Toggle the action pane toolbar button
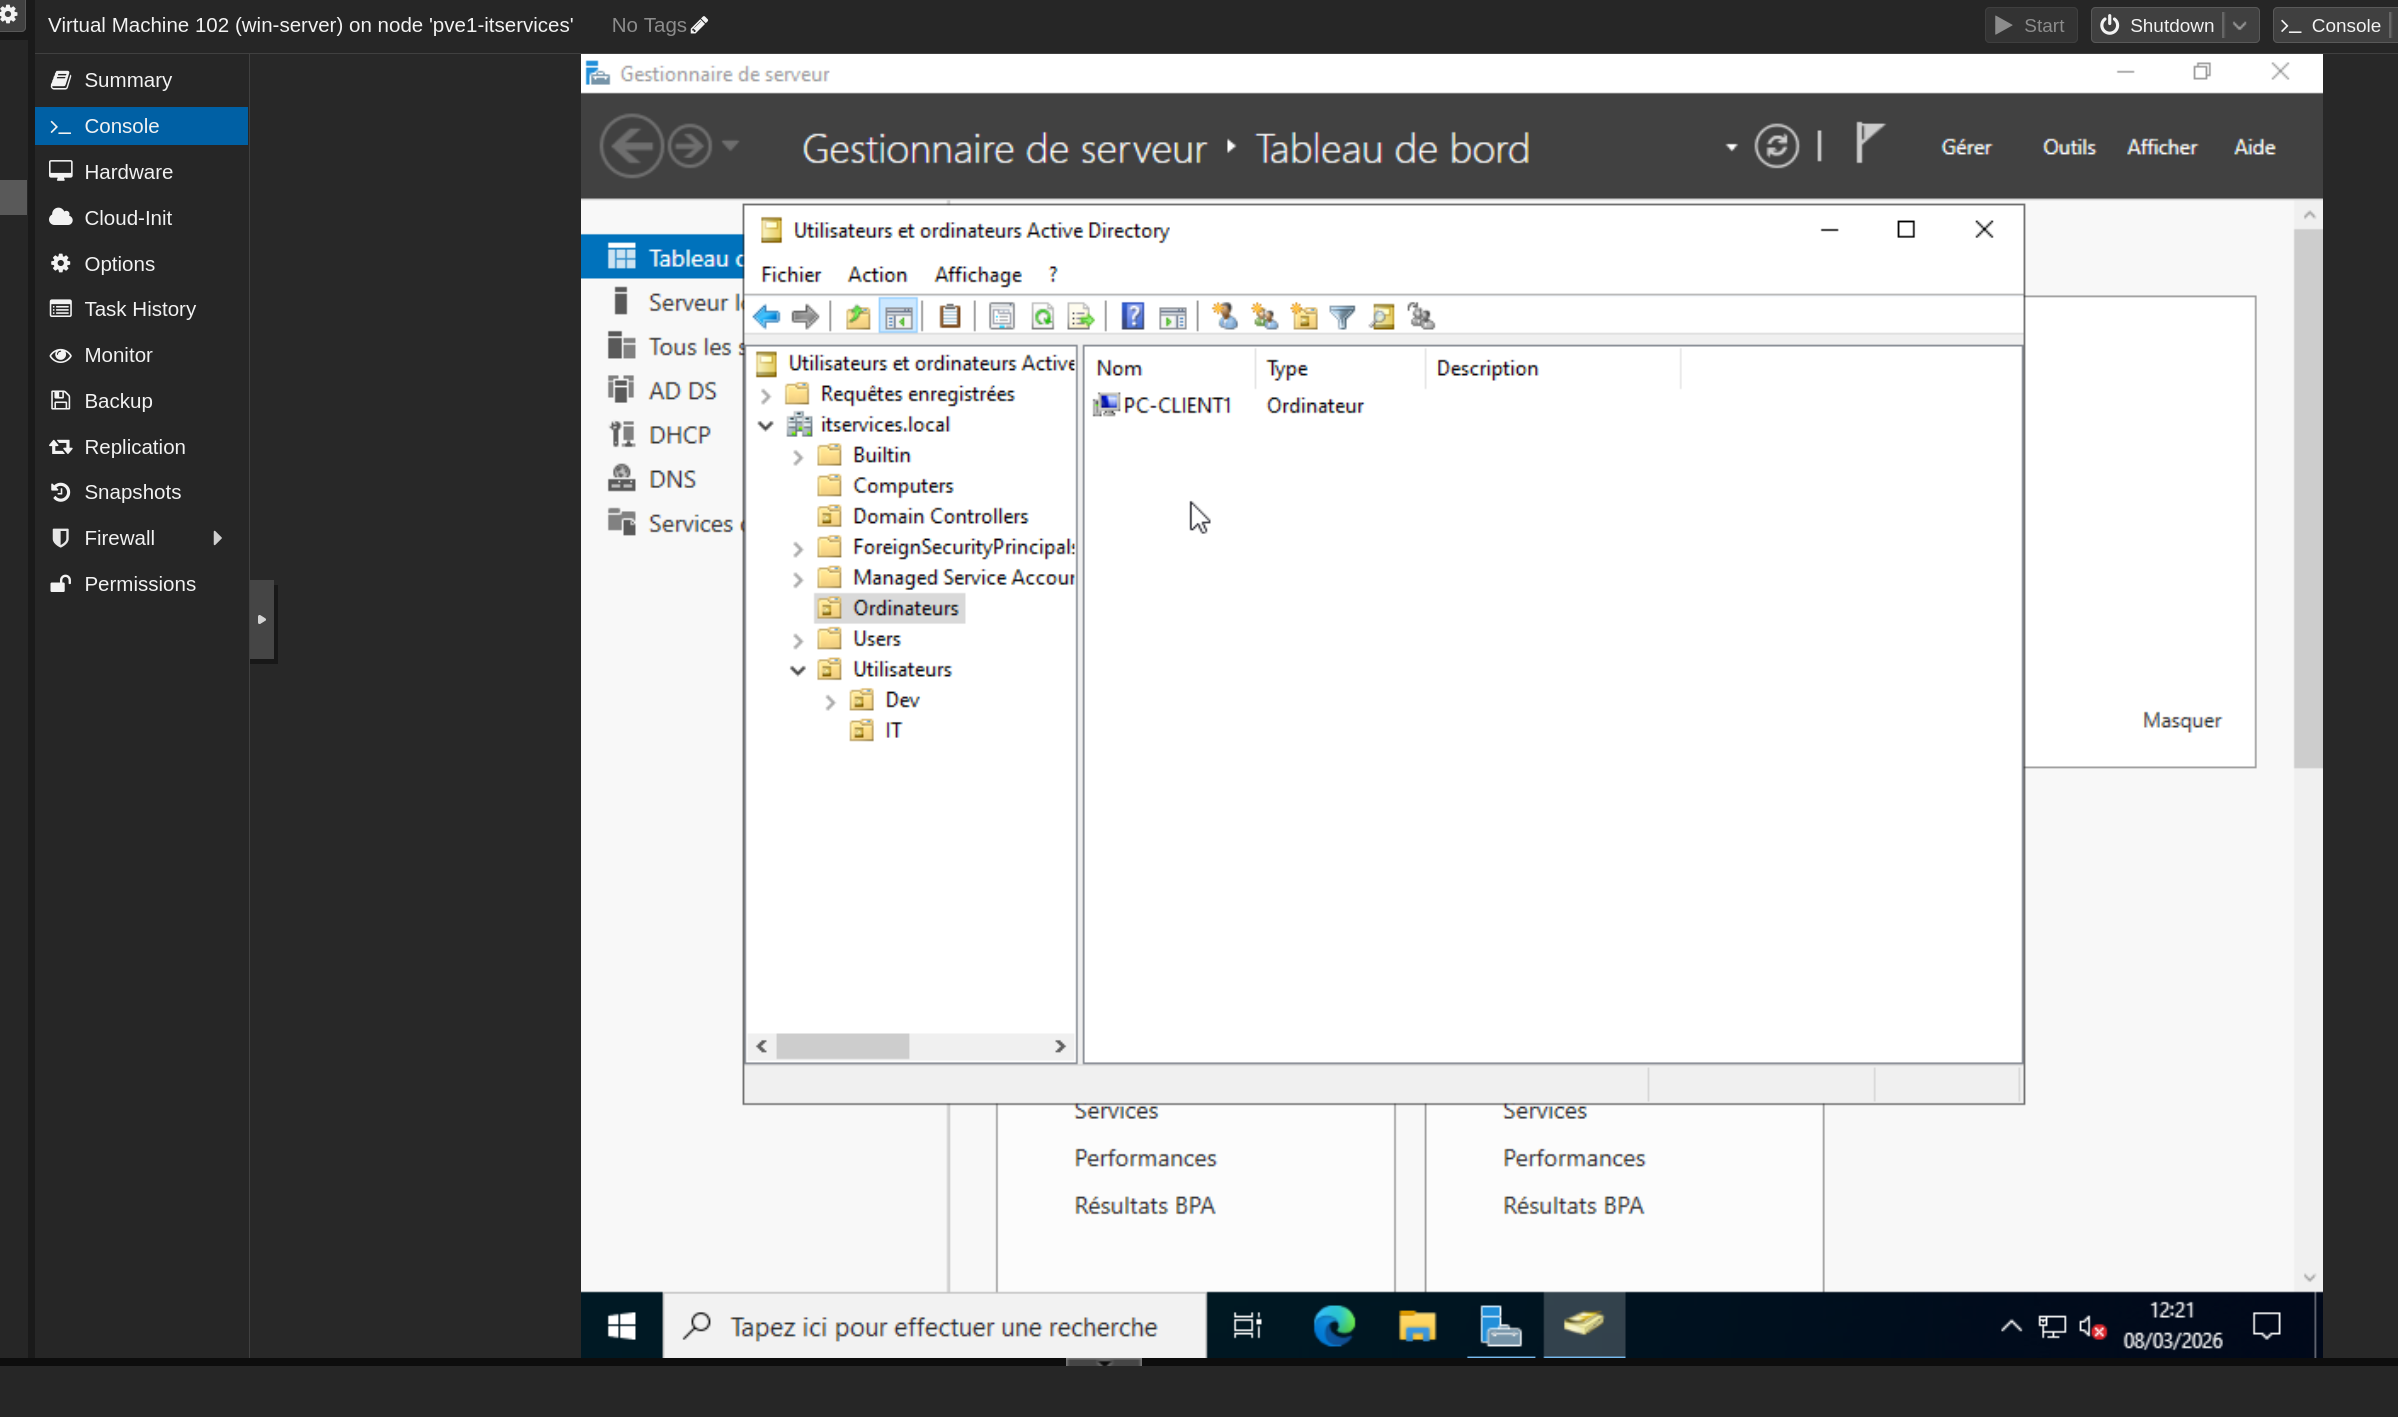 [1172, 317]
